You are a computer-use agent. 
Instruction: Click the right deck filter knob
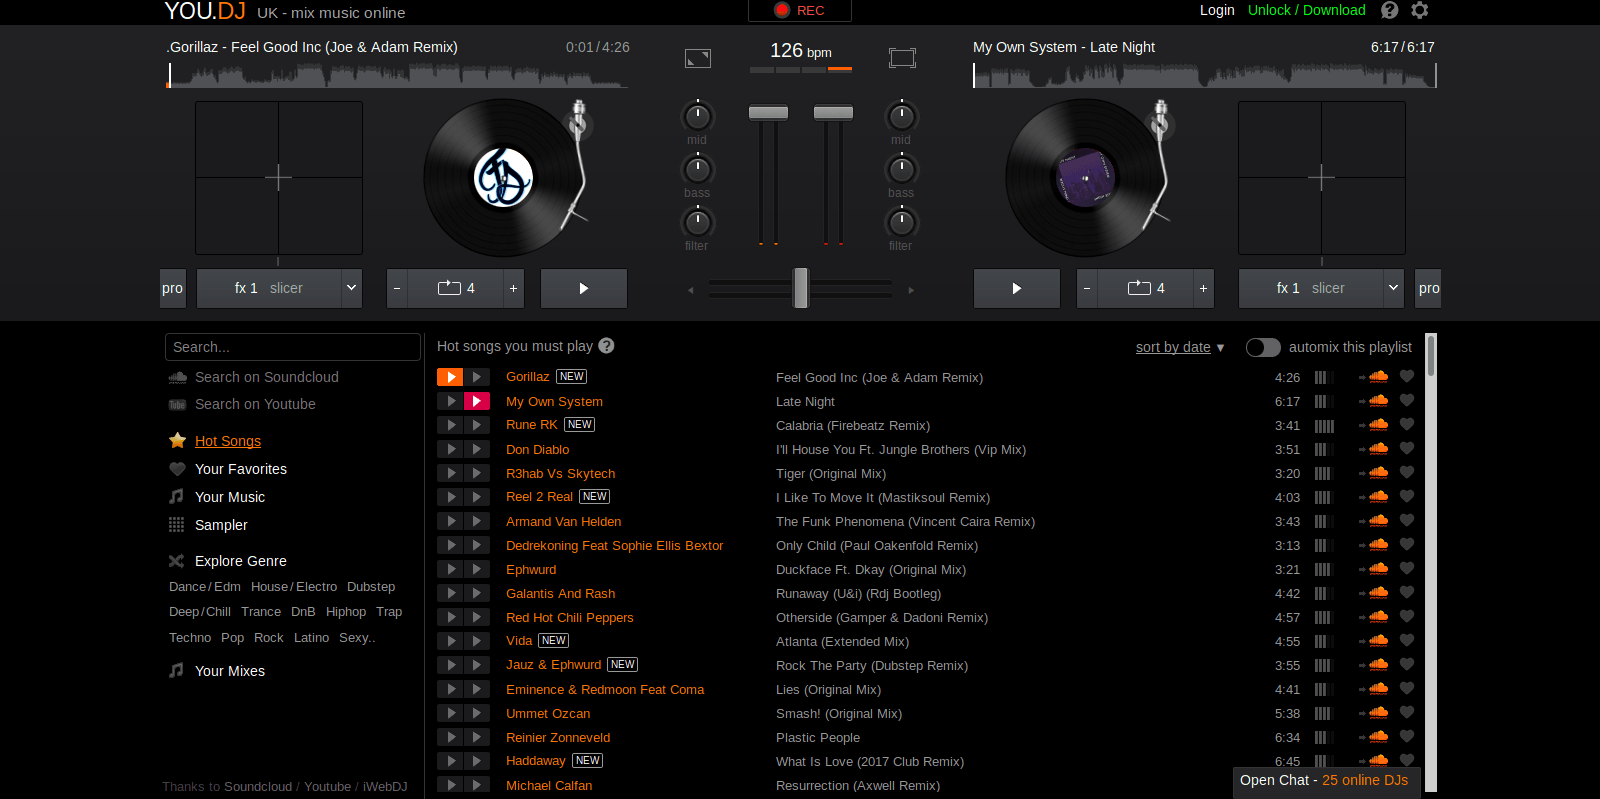[901, 222]
